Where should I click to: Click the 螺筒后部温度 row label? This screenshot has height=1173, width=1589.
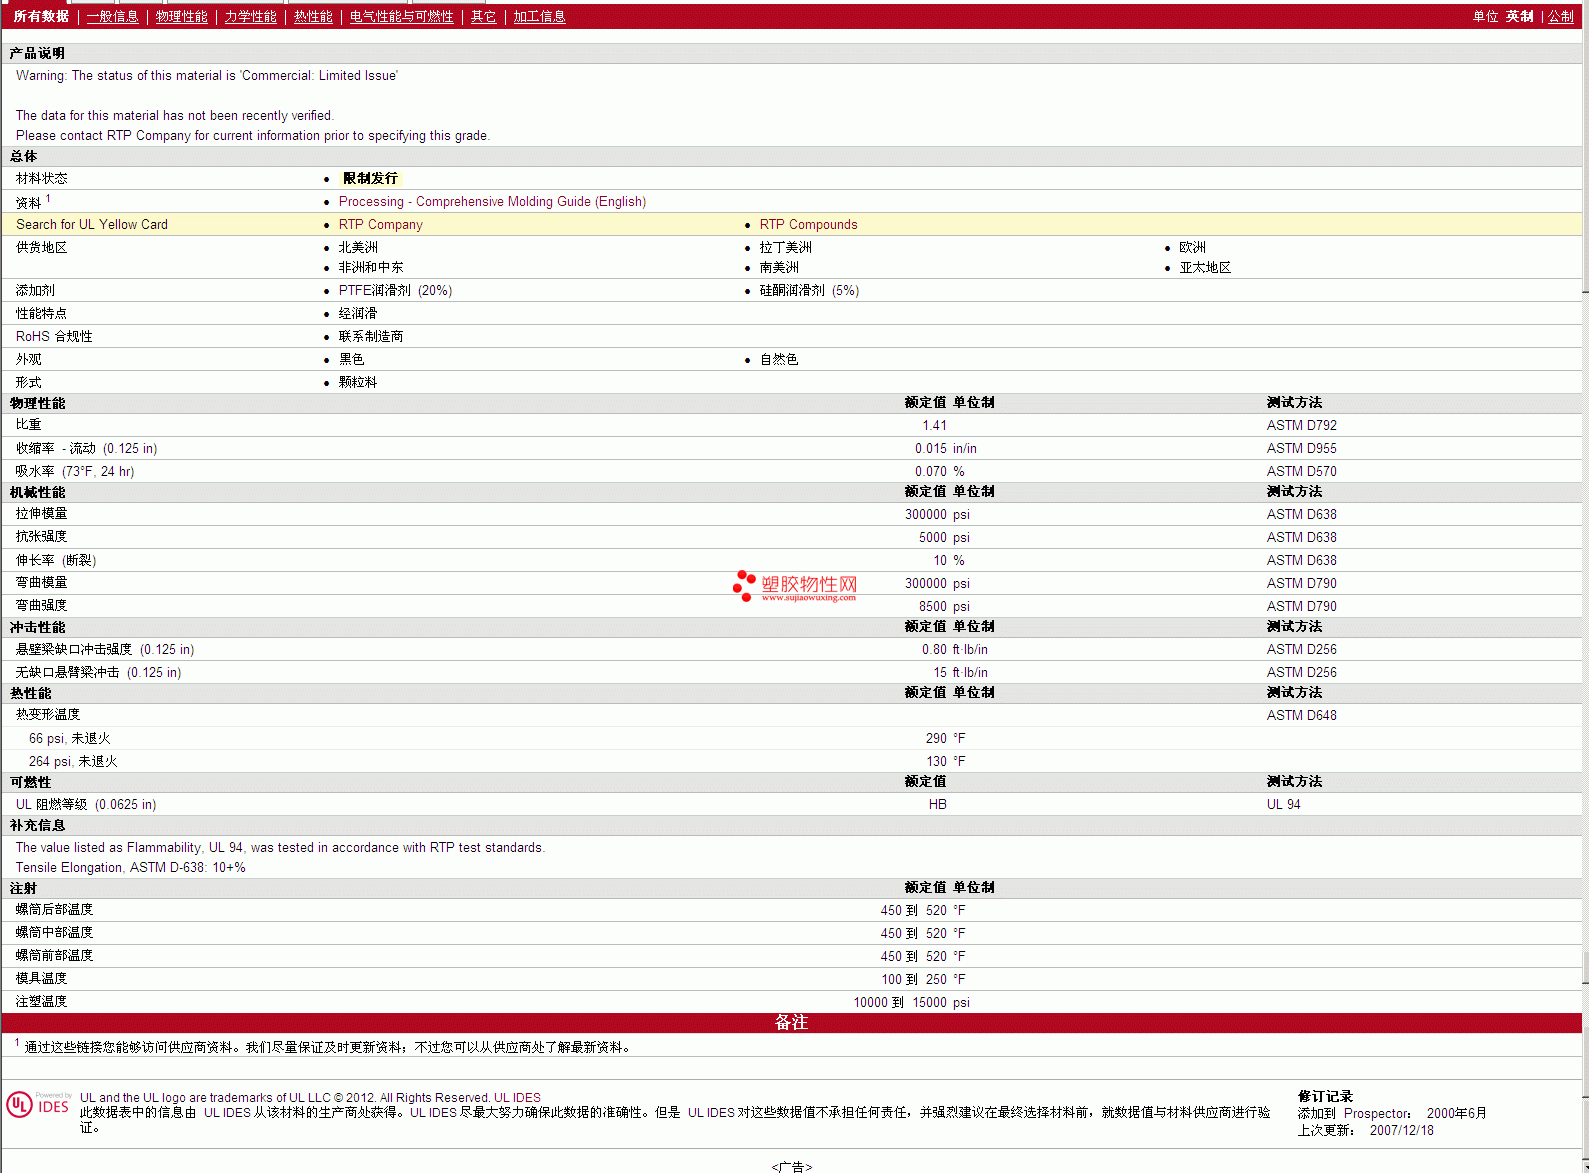pos(54,909)
